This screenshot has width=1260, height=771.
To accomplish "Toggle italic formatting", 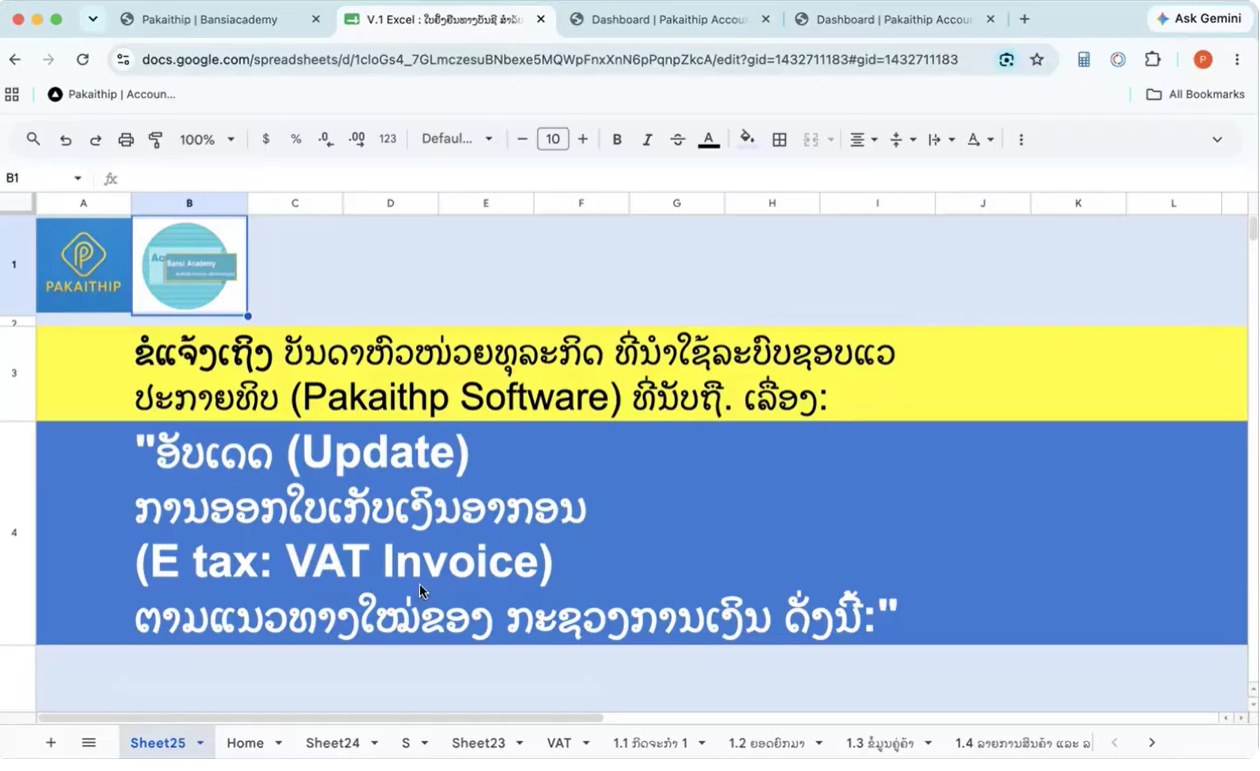I will click(647, 140).
